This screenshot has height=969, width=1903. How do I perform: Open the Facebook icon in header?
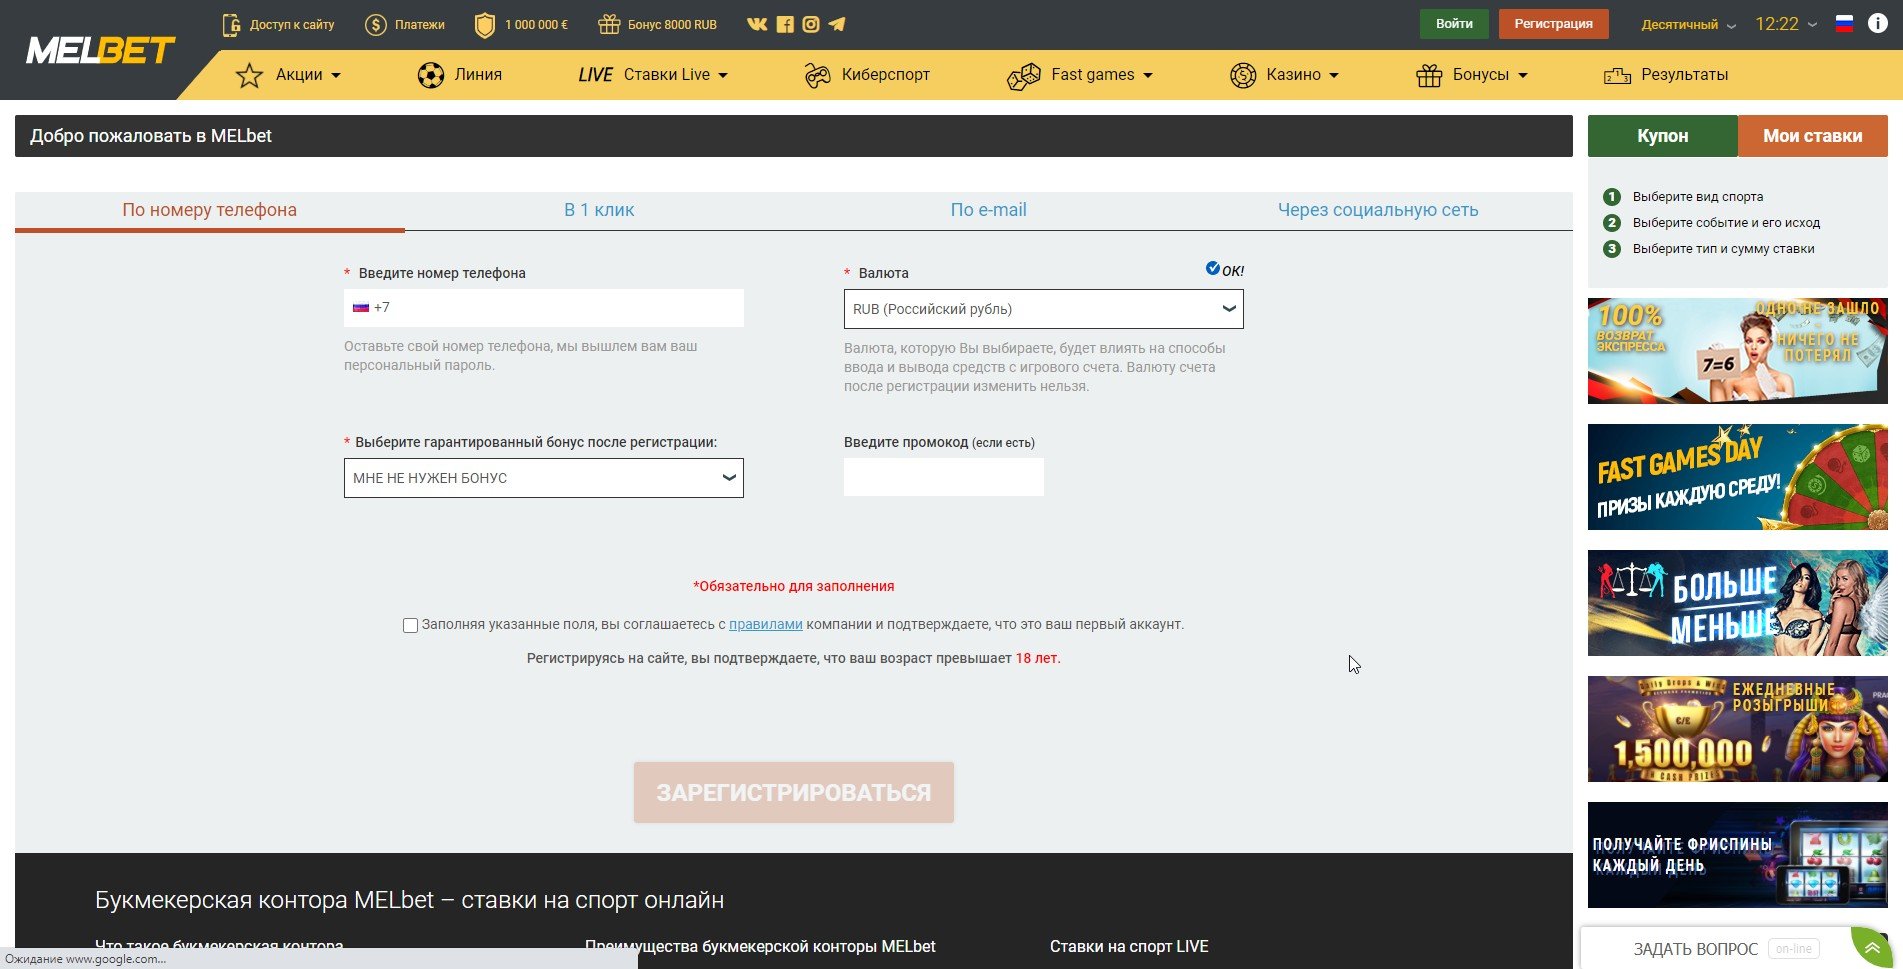pyautogui.click(x=785, y=24)
